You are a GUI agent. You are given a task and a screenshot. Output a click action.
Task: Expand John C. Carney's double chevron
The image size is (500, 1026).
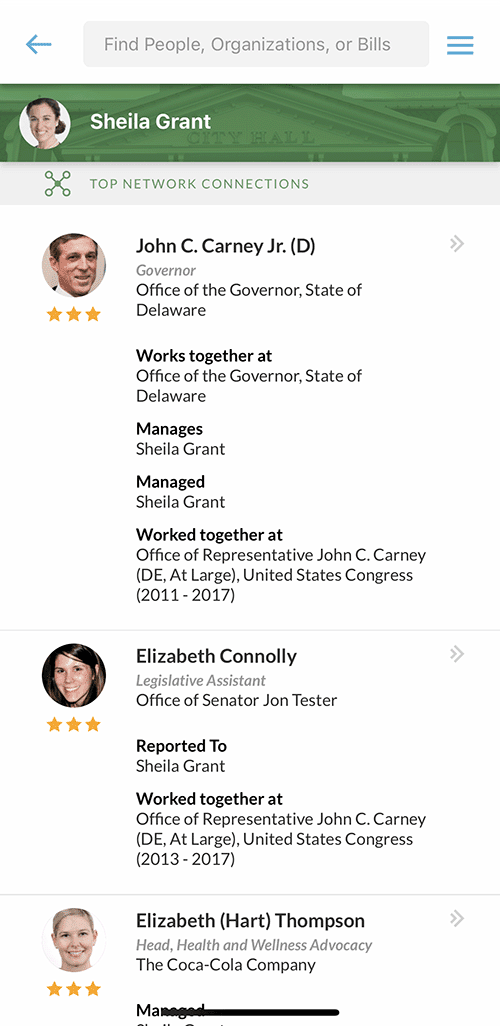(x=457, y=244)
